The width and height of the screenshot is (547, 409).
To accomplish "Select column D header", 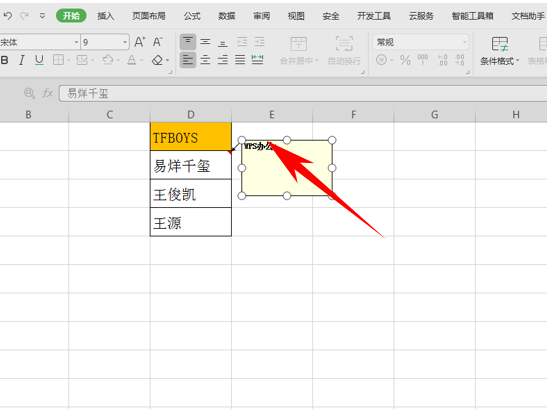I will (190, 114).
